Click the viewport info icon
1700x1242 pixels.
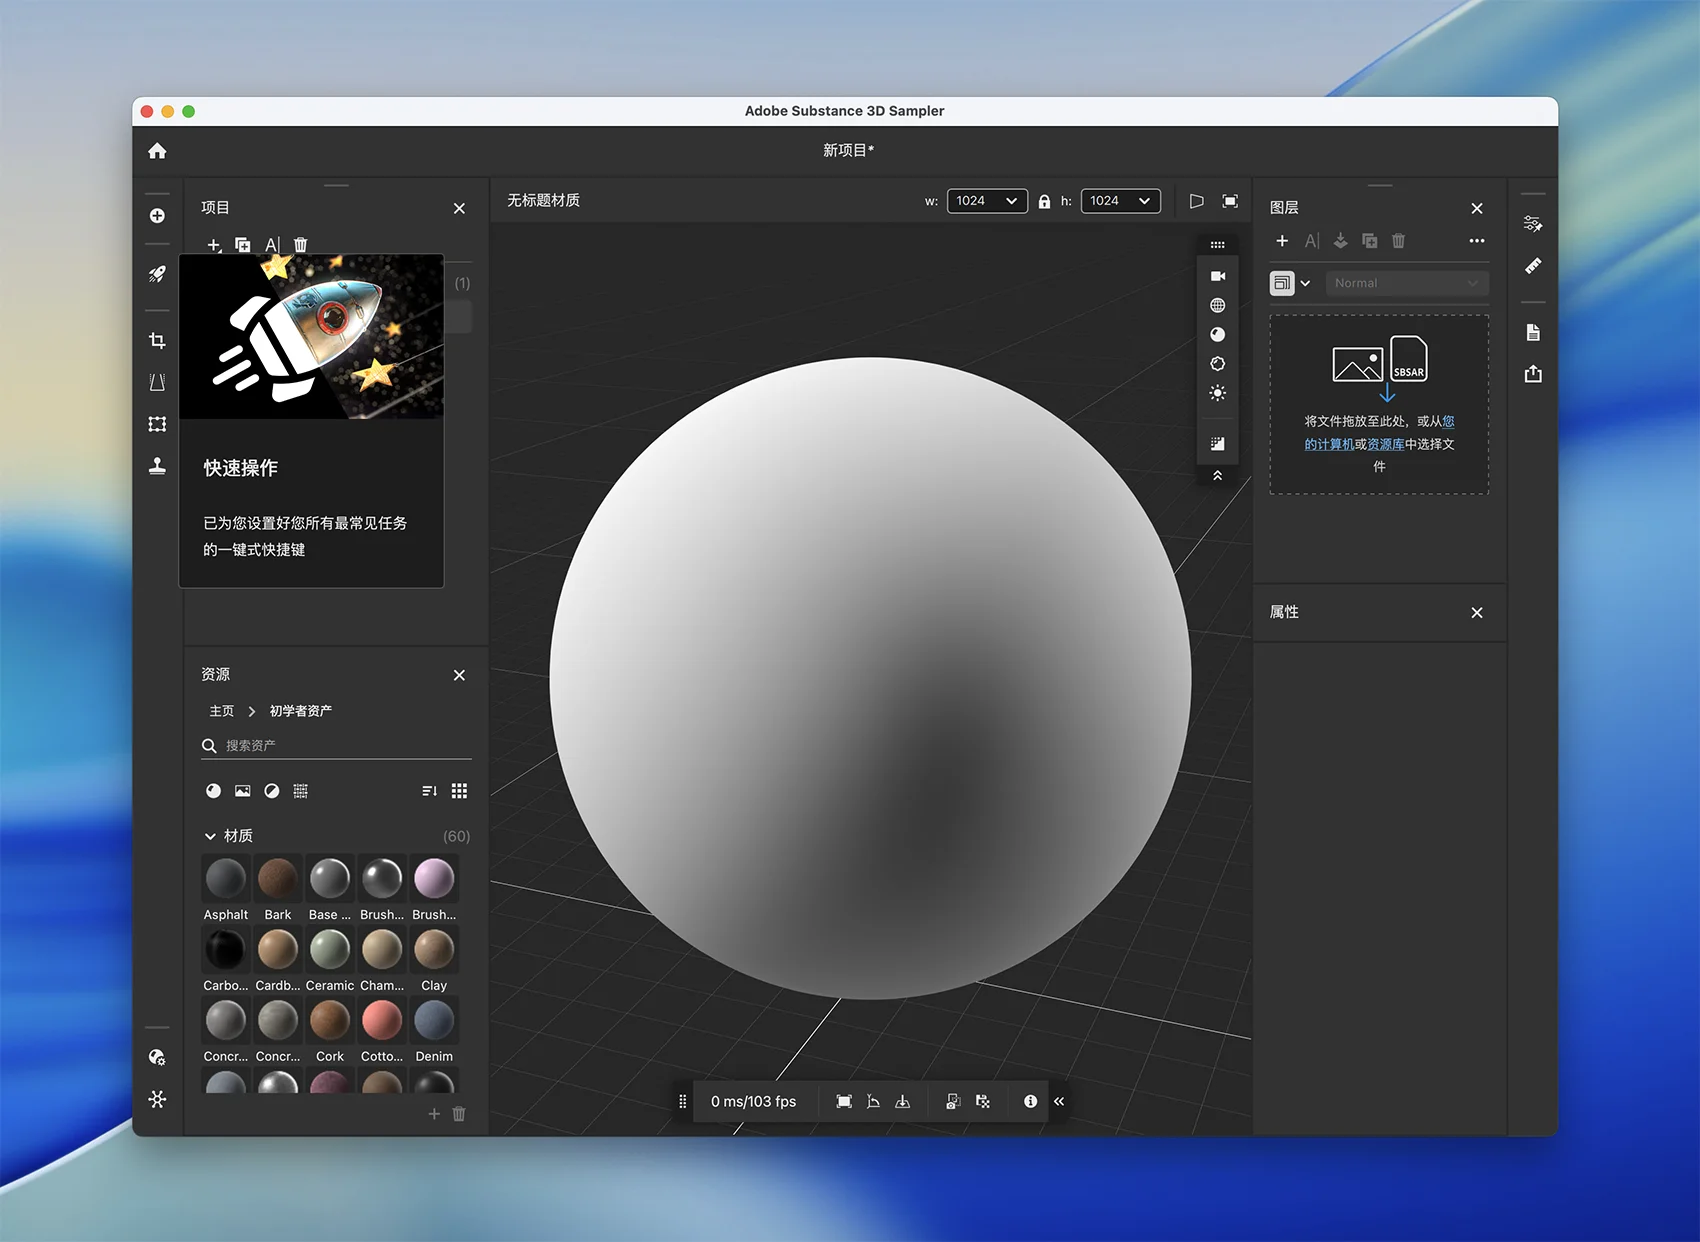[x=1030, y=1101]
